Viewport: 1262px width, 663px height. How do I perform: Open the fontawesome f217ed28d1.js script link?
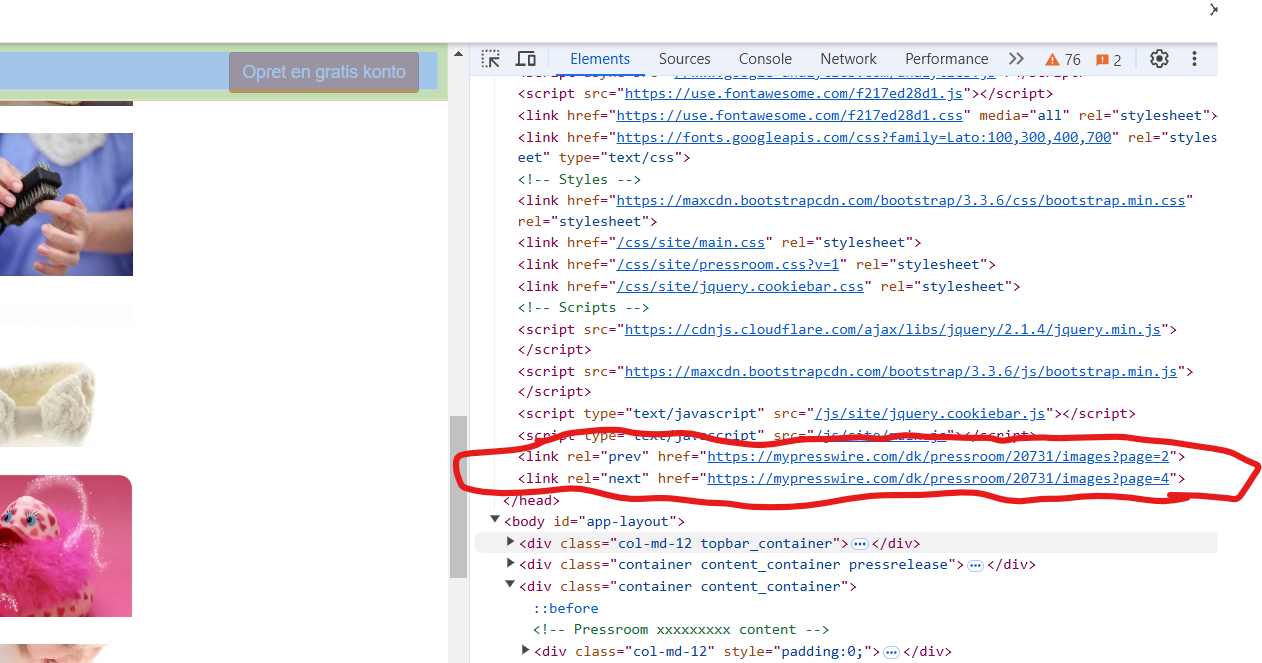(794, 94)
